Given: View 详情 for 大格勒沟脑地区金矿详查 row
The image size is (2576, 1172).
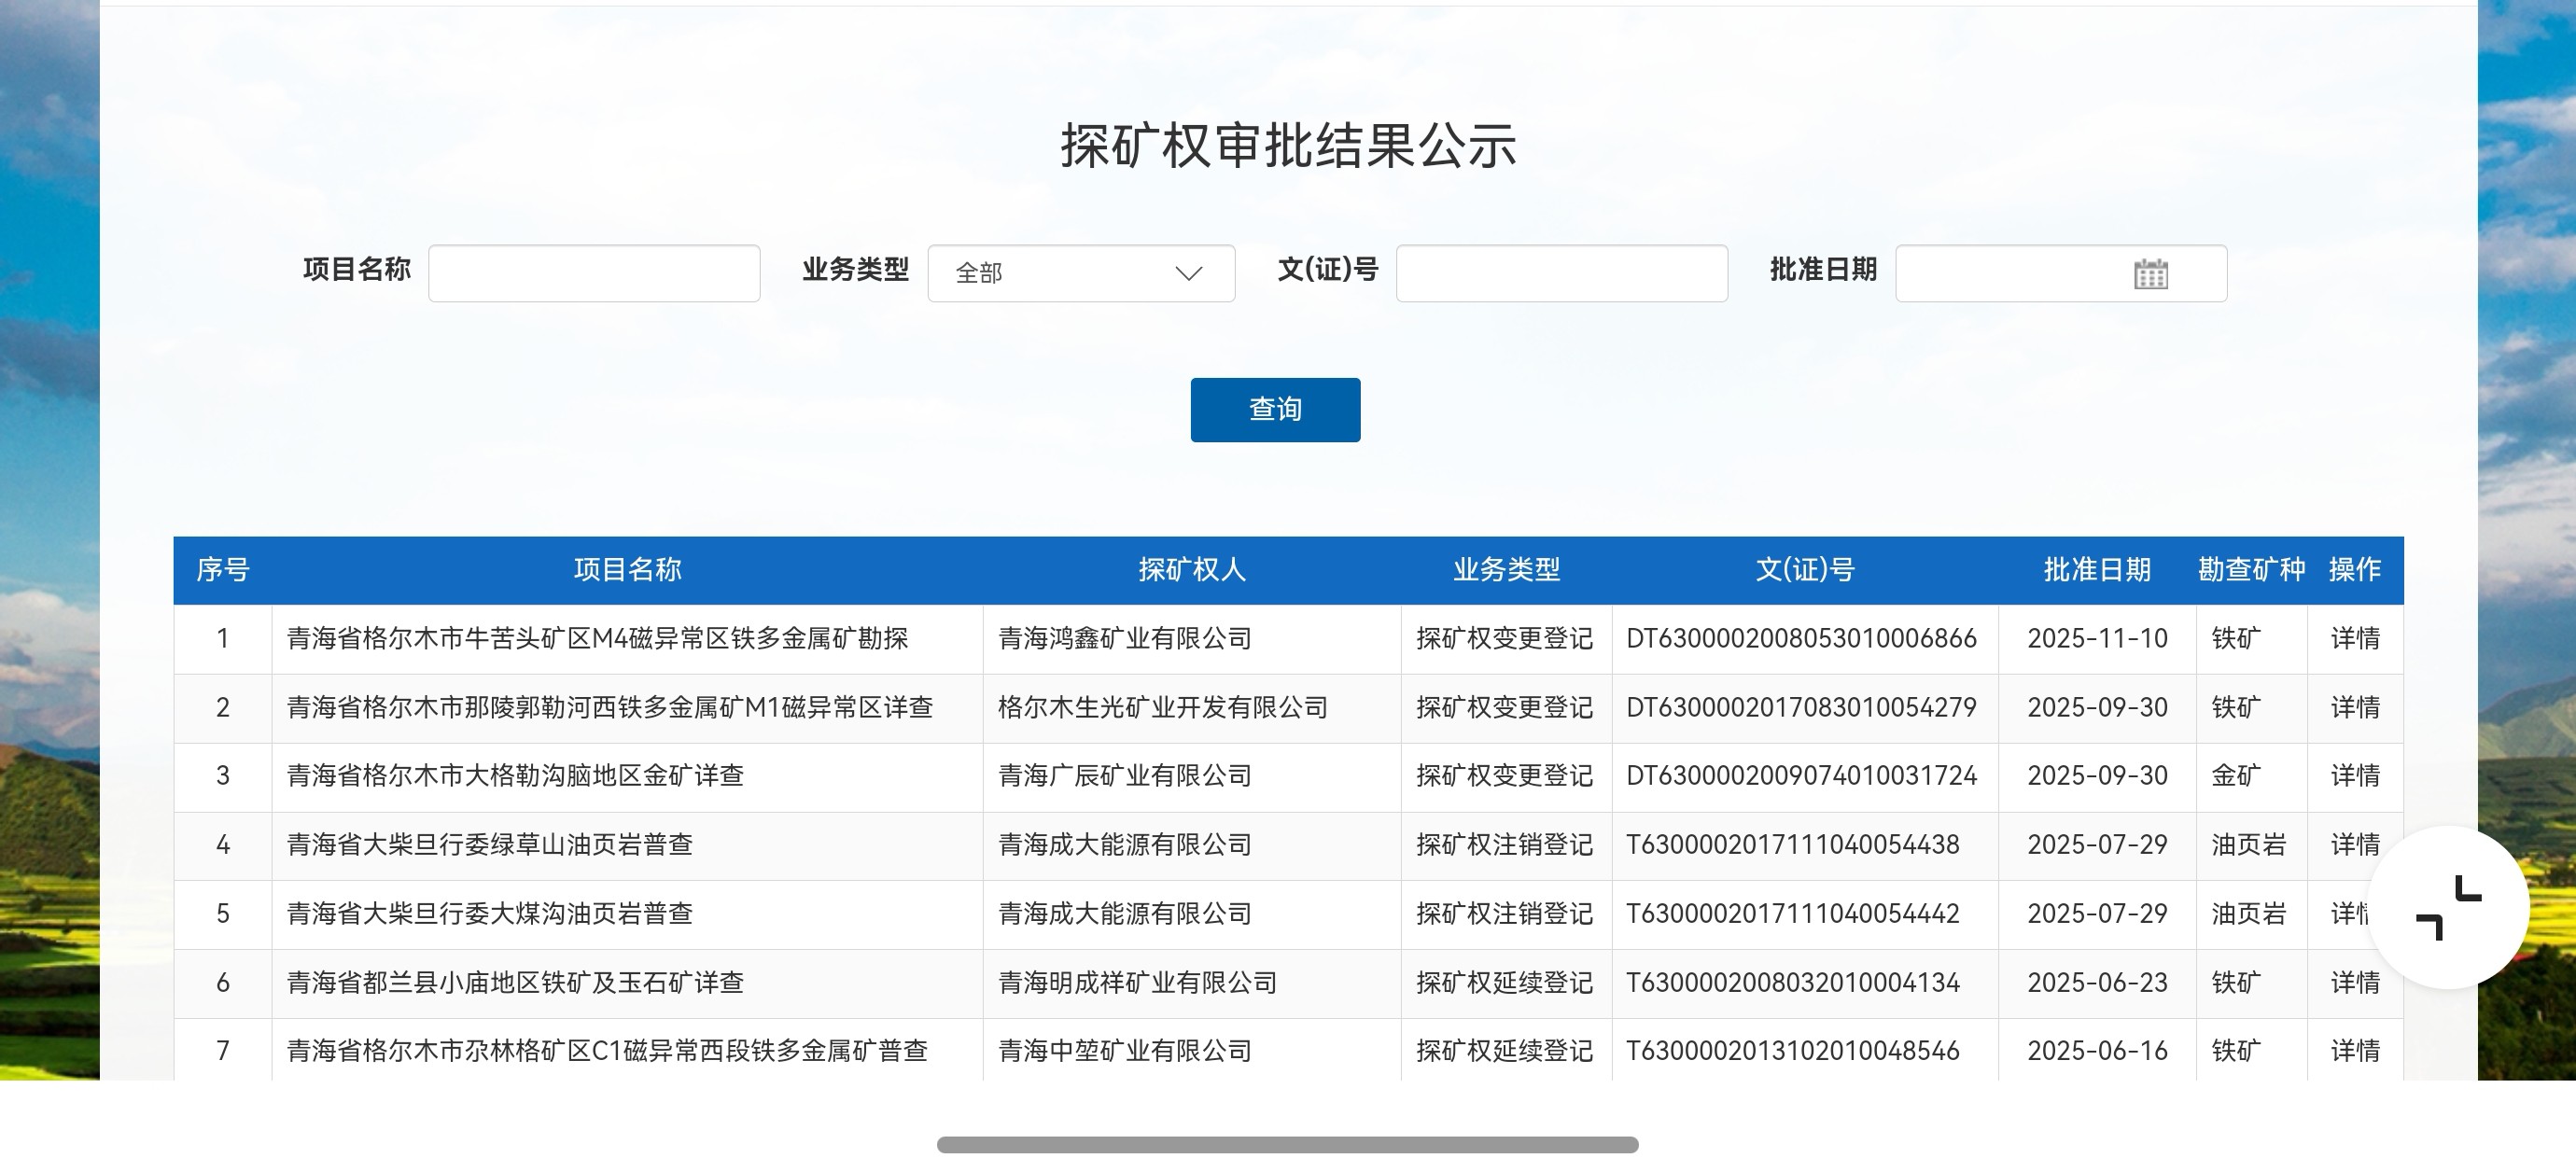Looking at the screenshot, I should pyautogui.click(x=2354, y=776).
